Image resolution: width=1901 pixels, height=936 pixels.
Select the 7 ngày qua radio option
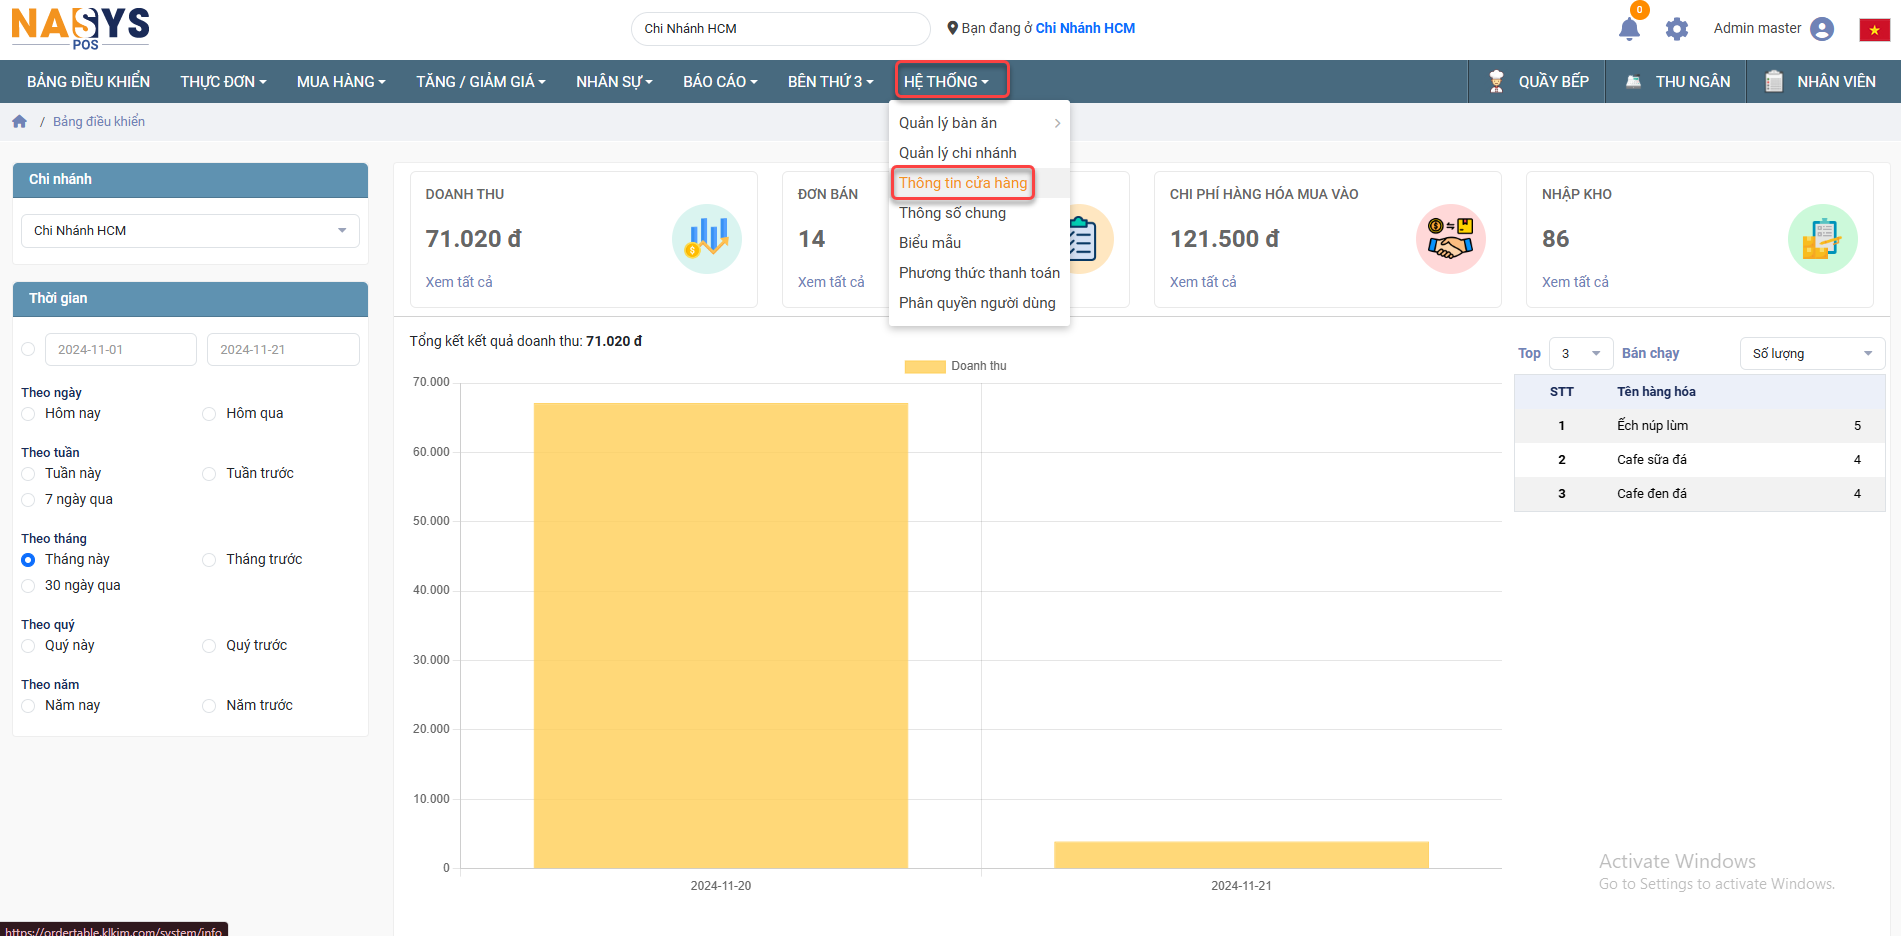coord(28,500)
